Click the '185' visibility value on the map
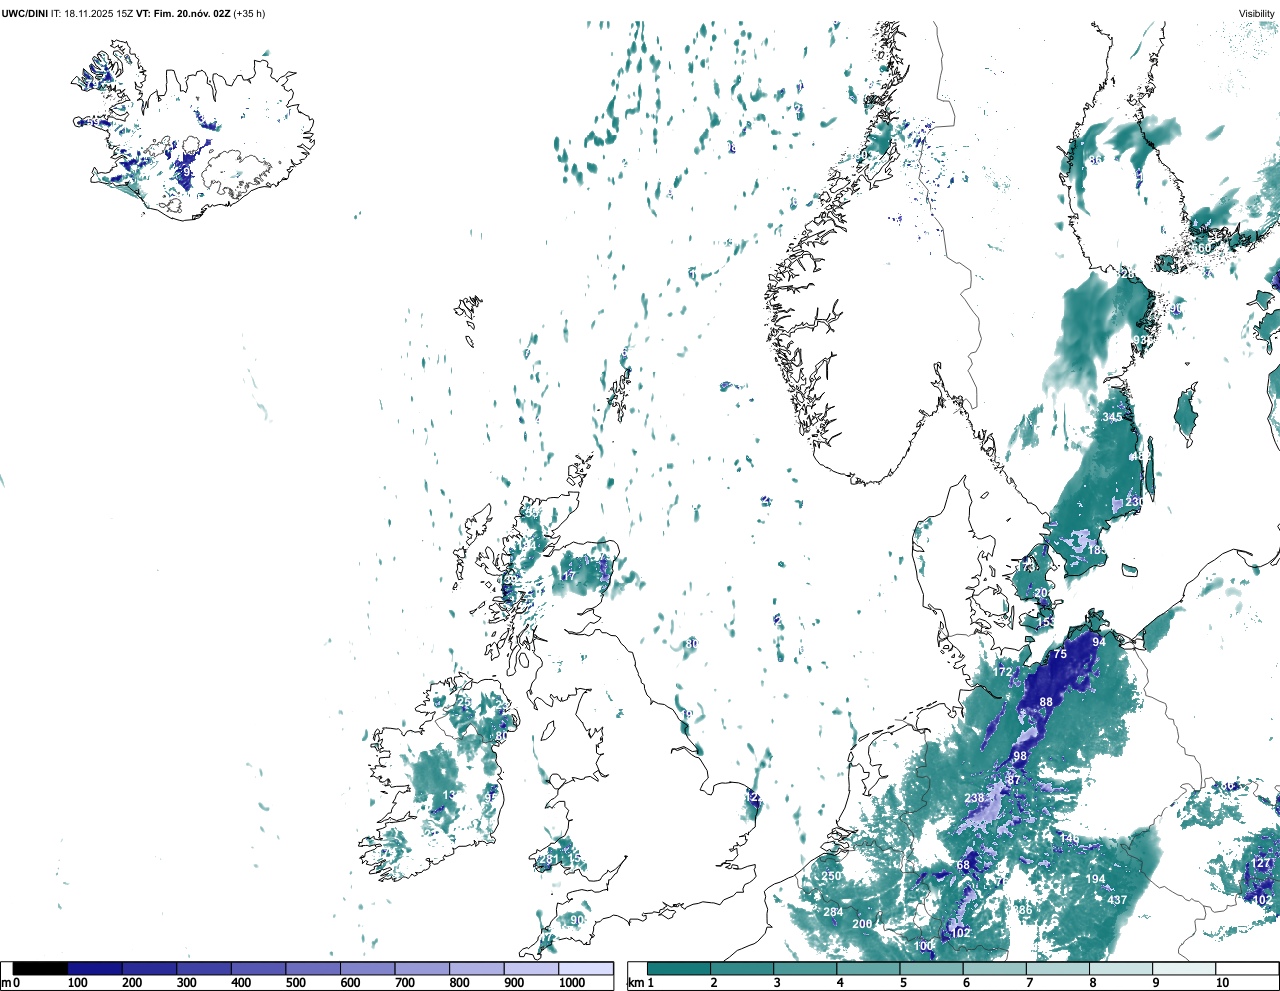Image resolution: width=1280 pixels, height=991 pixels. point(1097,550)
